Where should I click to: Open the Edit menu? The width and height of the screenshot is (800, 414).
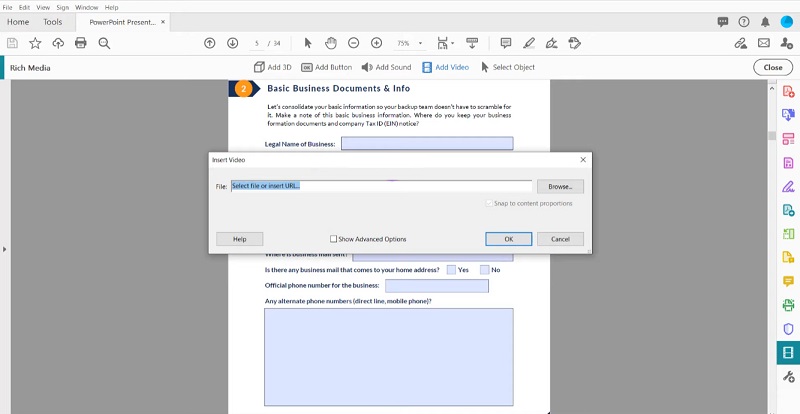pos(24,7)
